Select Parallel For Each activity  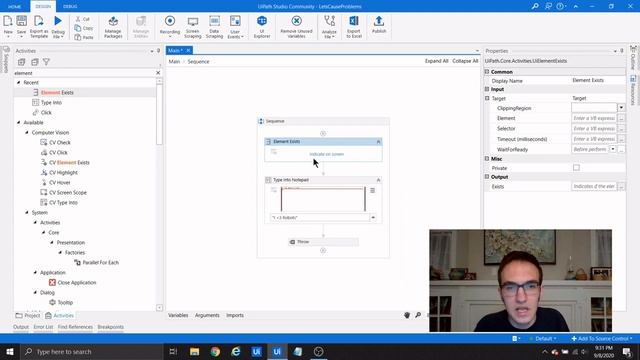[x=100, y=262]
